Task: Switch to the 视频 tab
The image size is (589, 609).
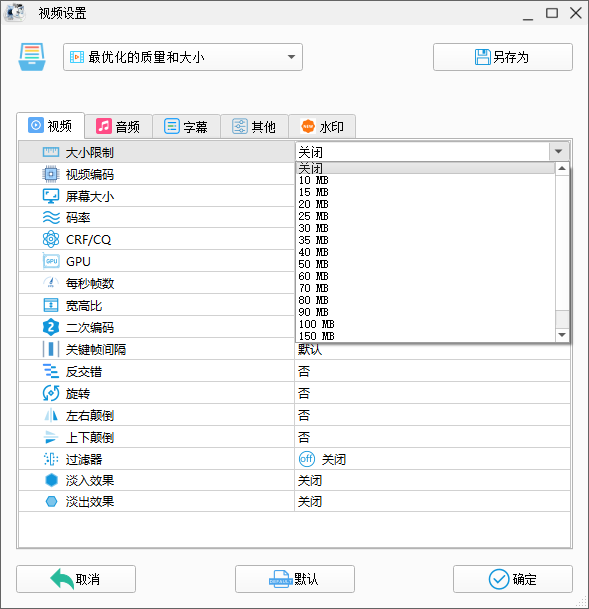Action: click(50, 125)
